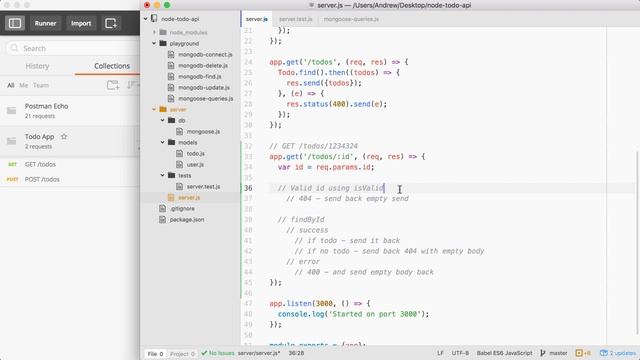Select server.js in tree view
Screen dimensions: 640x360
tap(189, 198)
